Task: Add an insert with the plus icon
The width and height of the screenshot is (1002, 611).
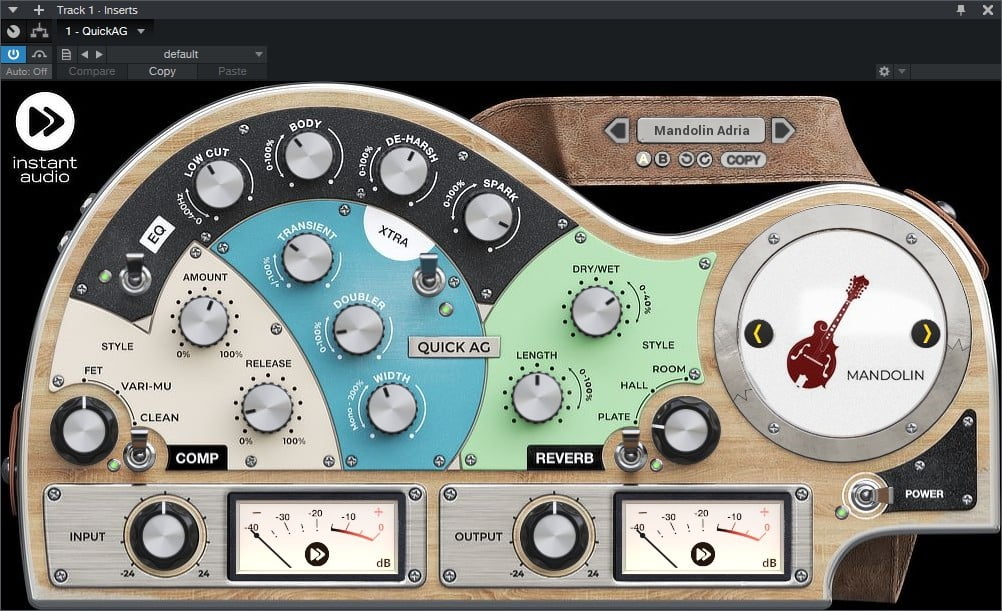Action: [x=39, y=10]
